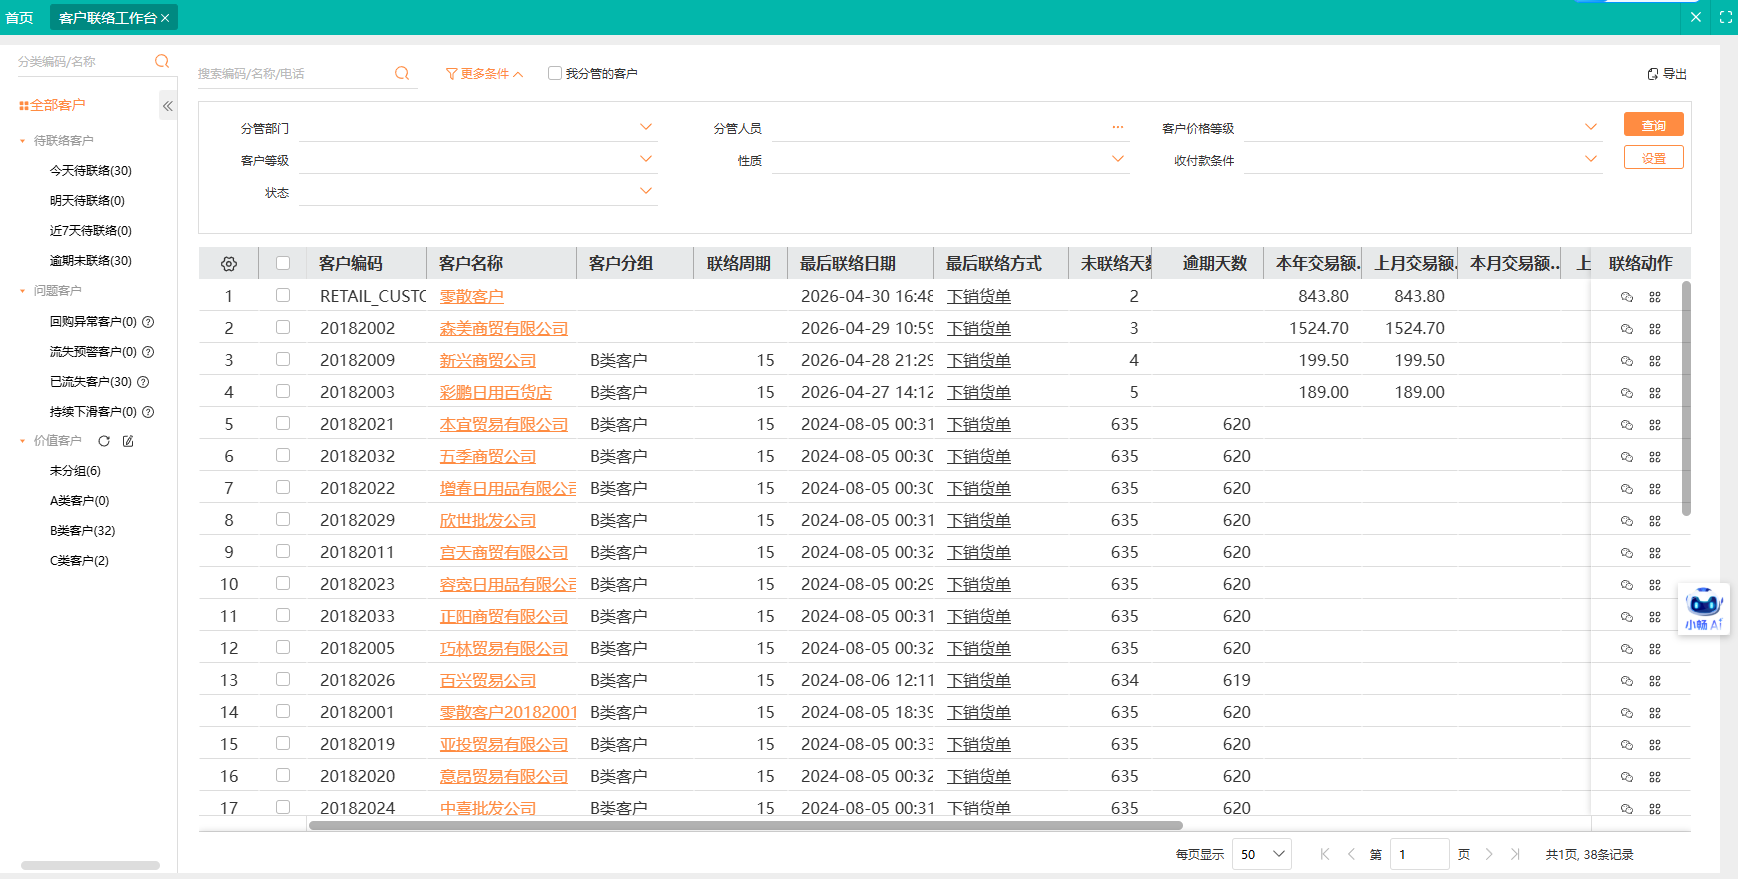Click the vertical table scrollbar
This screenshot has height=879, width=1738.
click(x=1686, y=398)
